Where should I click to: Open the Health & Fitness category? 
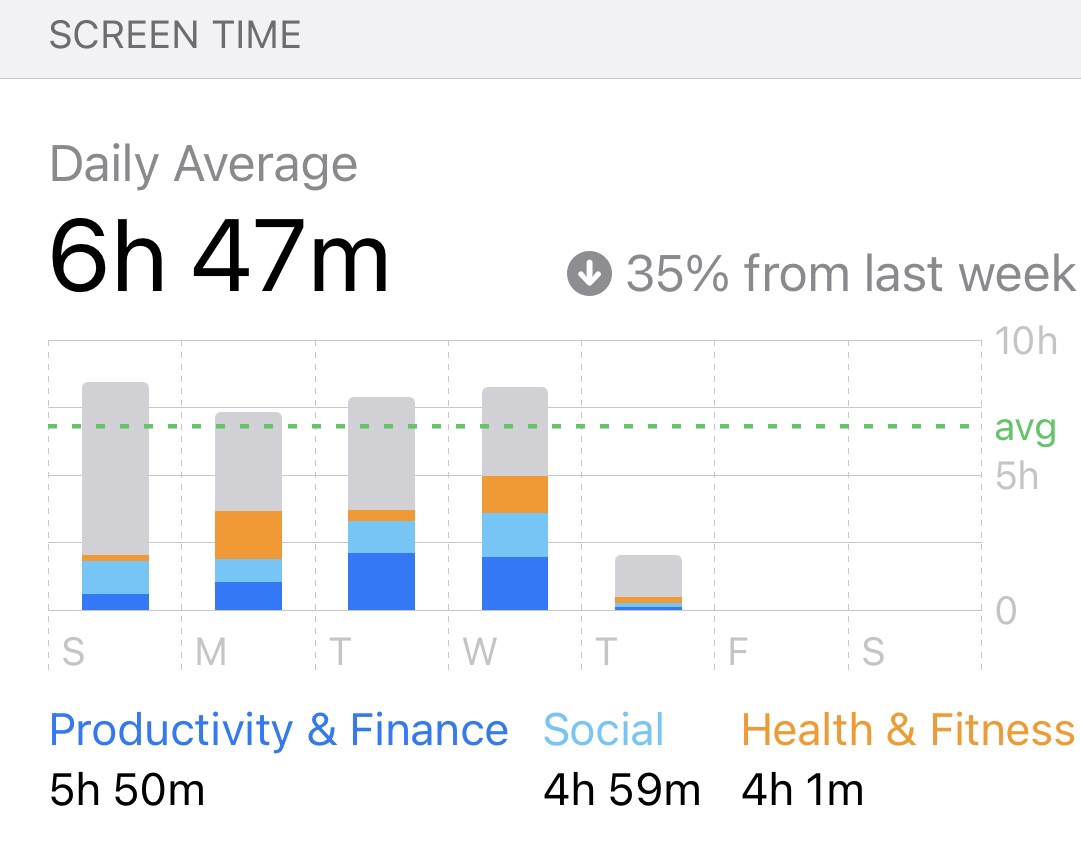(908, 730)
